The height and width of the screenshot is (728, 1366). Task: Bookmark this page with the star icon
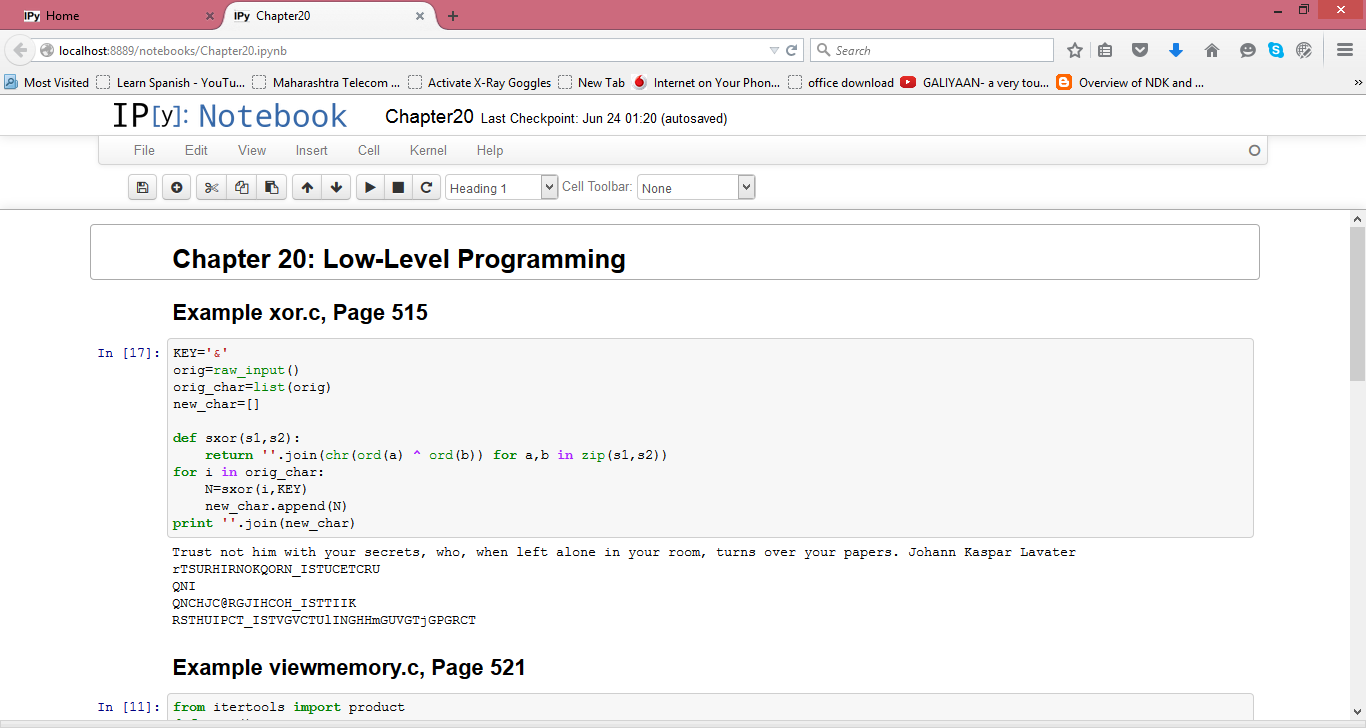click(x=1075, y=50)
